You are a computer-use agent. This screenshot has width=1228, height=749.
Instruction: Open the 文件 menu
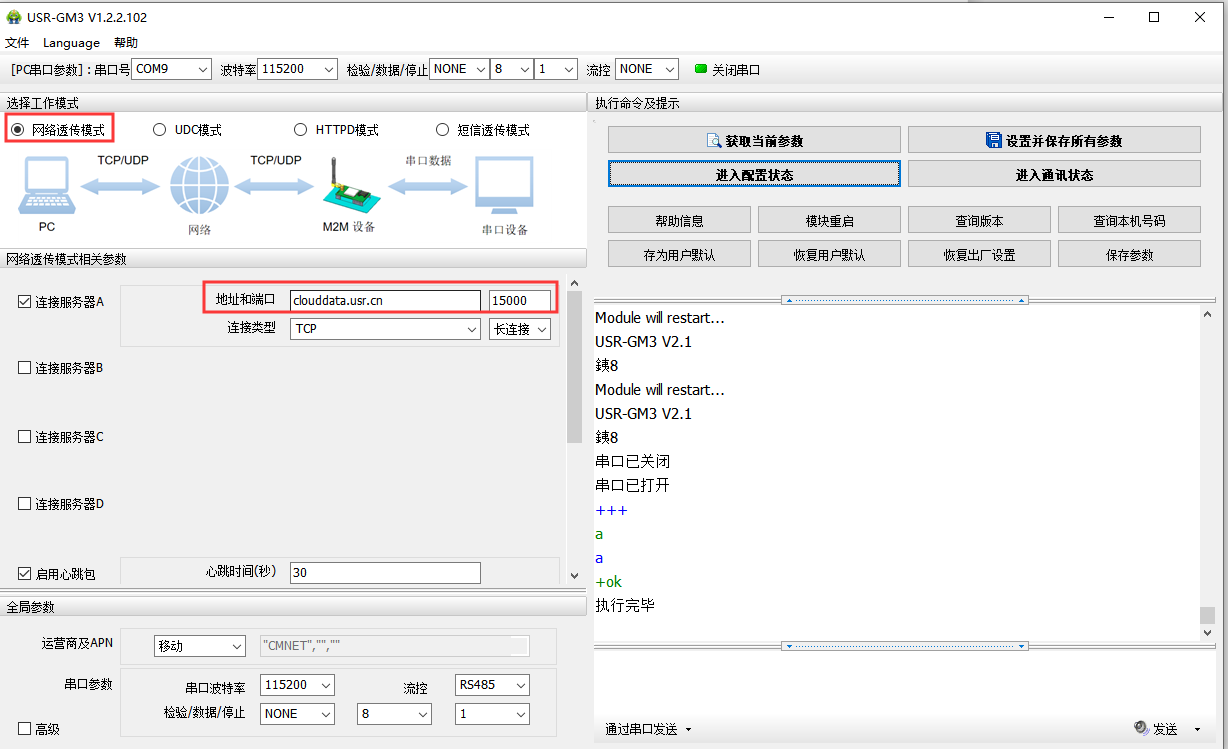(x=17, y=43)
